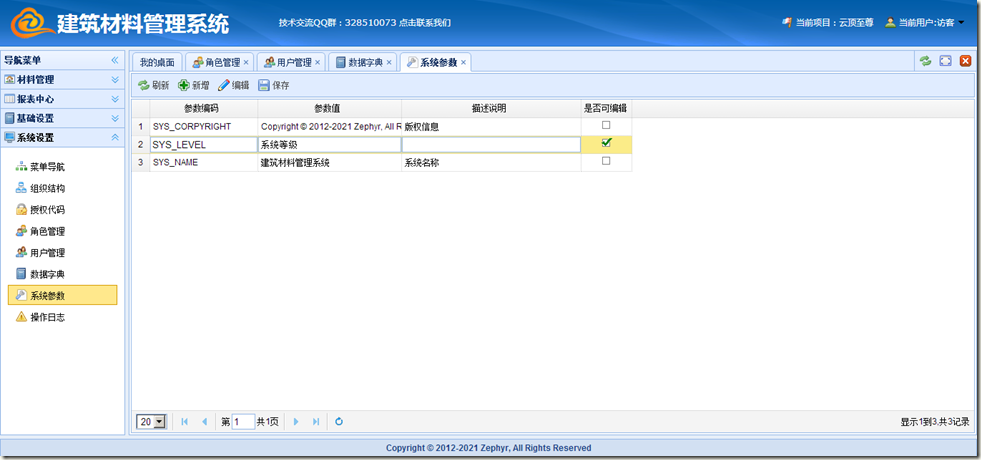The width and height of the screenshot is (981, 460).
Task: Switch to the 我的桌面 tab
Action: point(156,63)
